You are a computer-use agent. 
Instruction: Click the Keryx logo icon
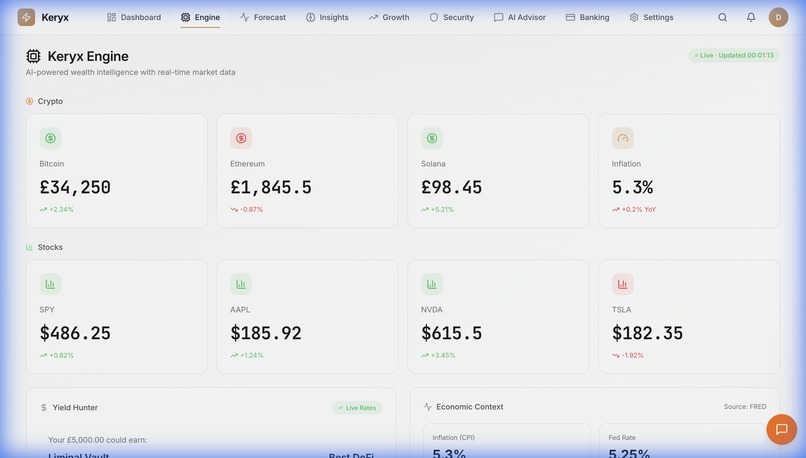[x=26, y=17]
